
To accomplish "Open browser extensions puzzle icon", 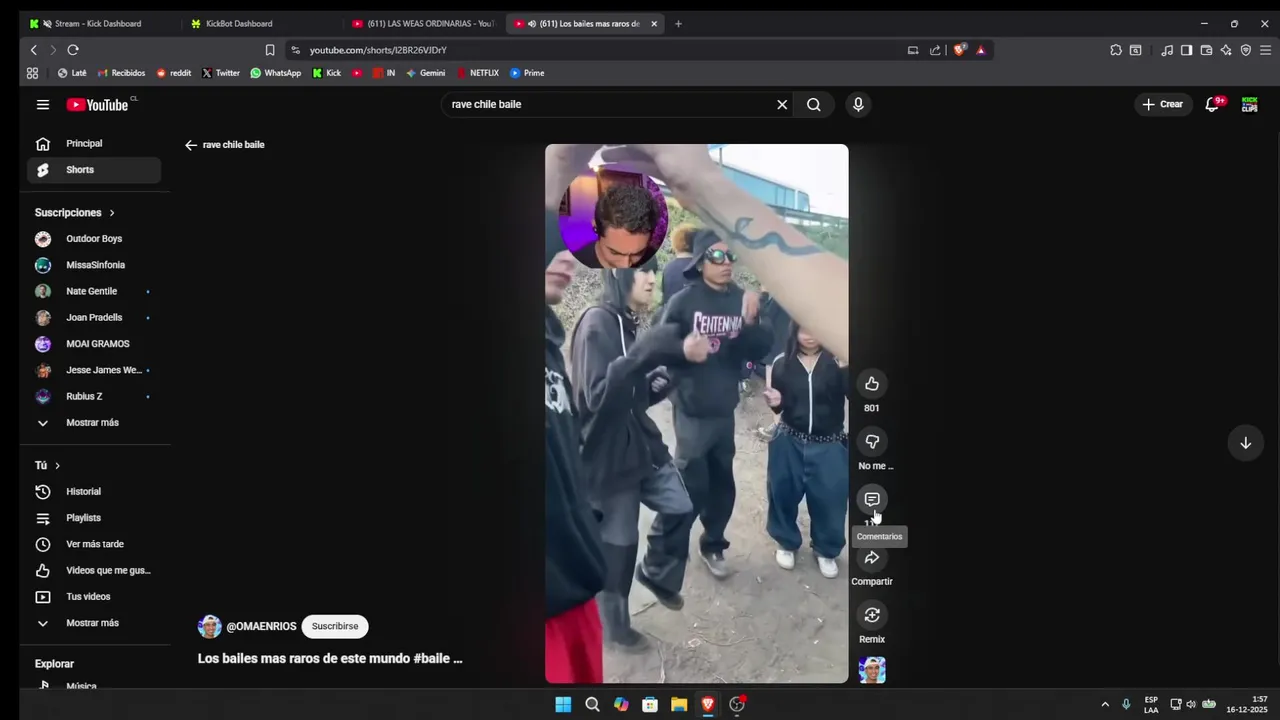I will click(x=1116, y=50).
